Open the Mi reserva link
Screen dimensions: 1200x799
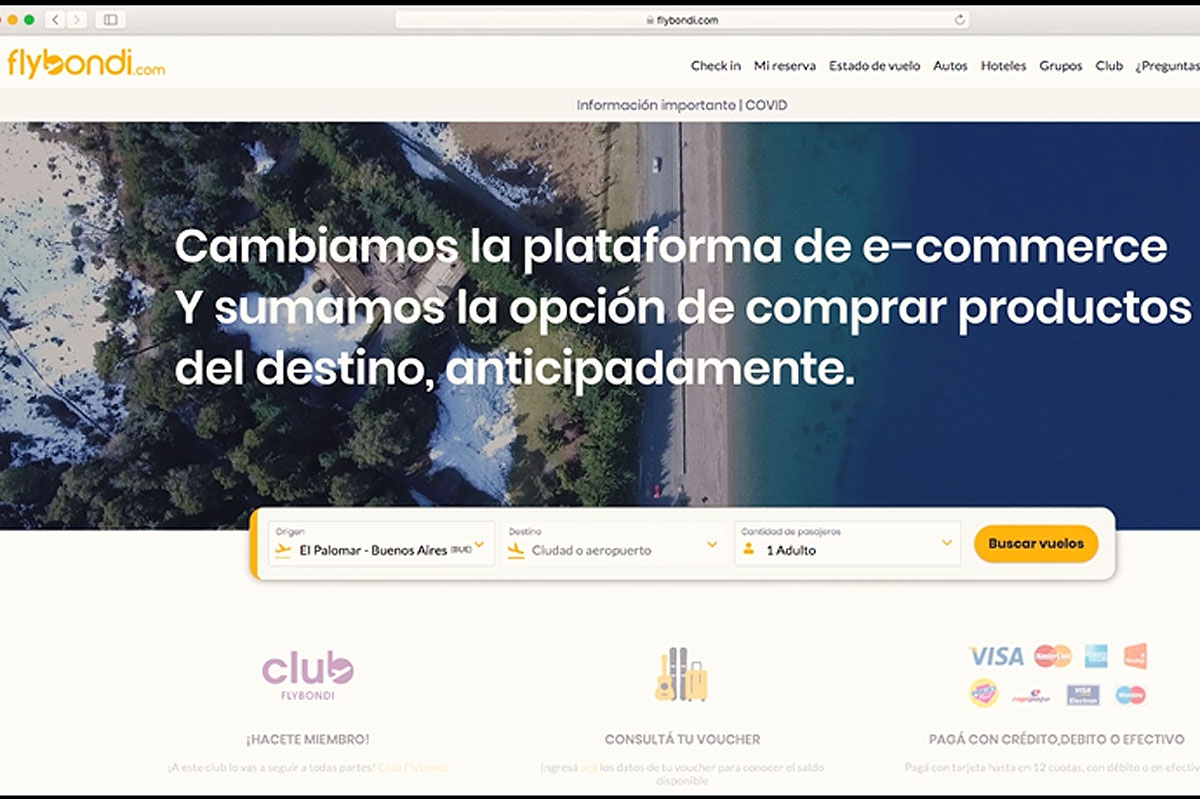[784, 66]
